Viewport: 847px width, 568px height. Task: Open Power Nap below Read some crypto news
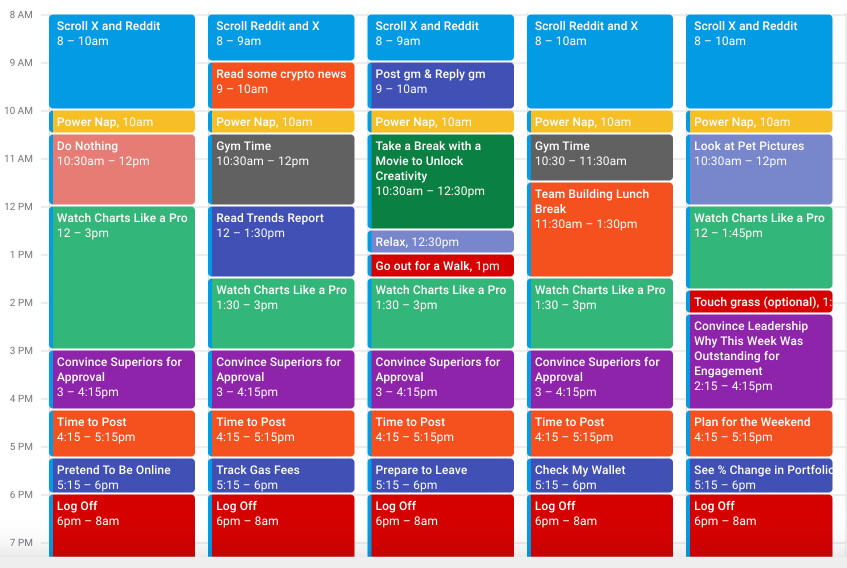(281, 121)
